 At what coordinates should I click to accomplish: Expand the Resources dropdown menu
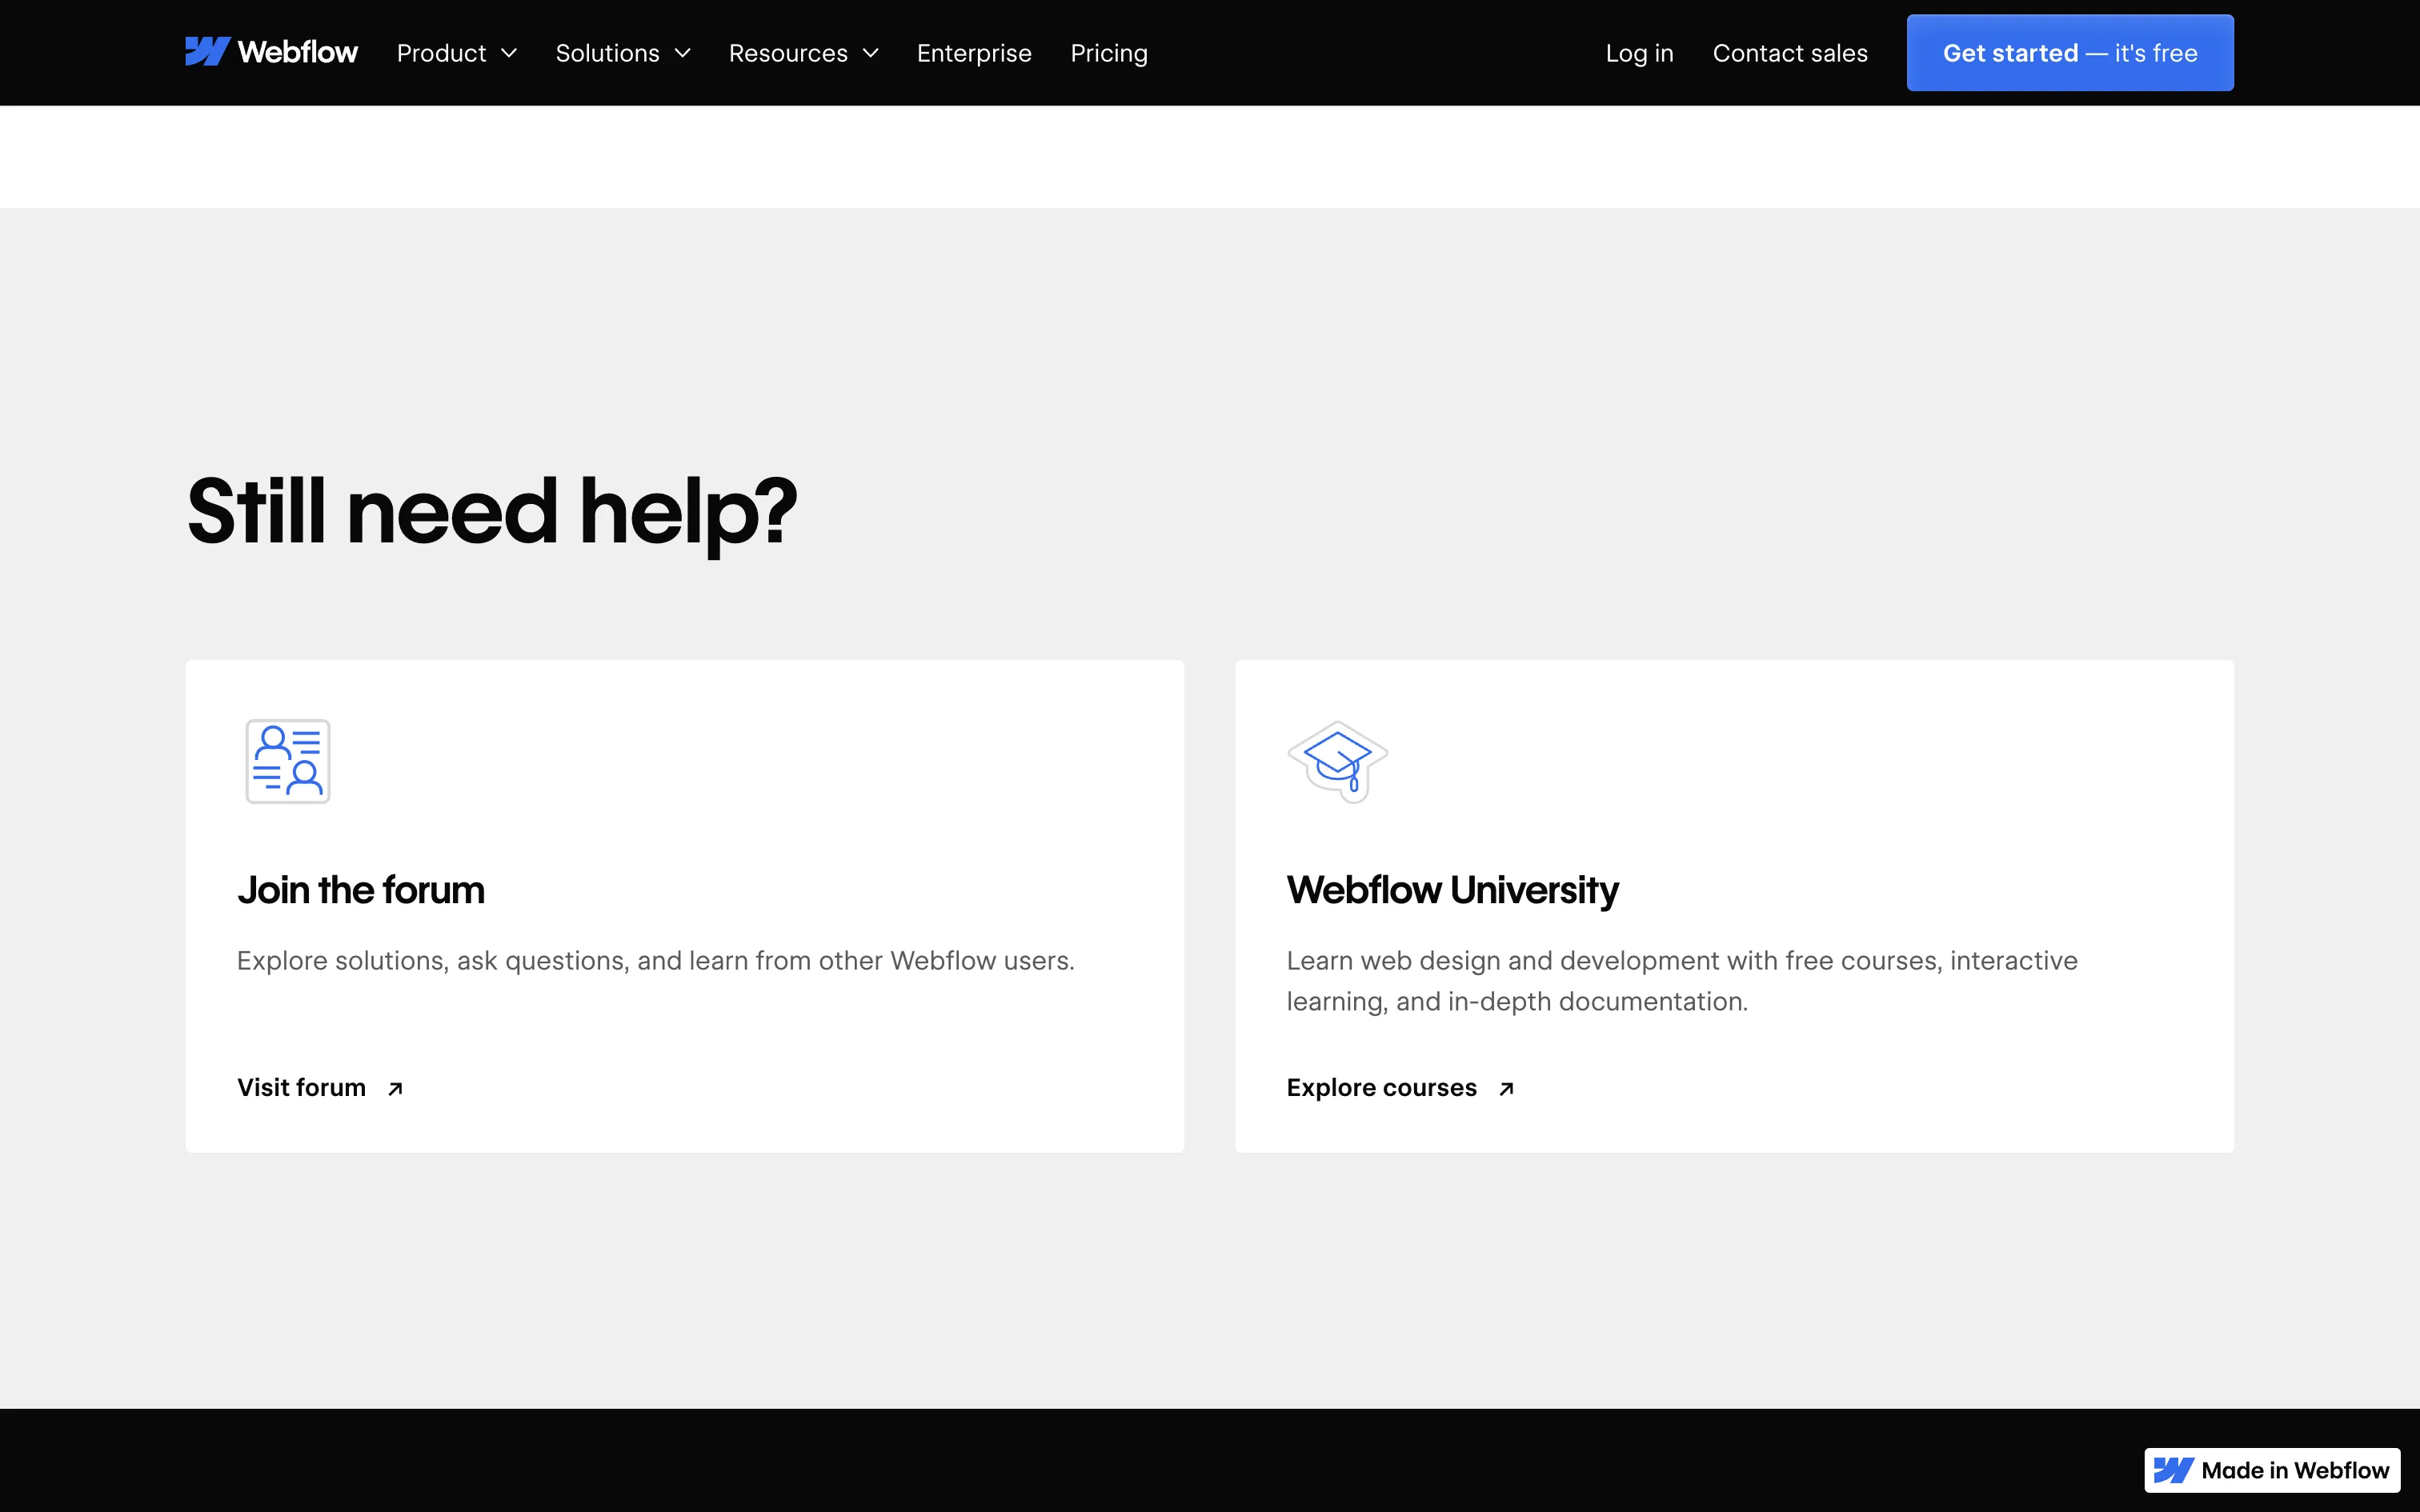803,53
